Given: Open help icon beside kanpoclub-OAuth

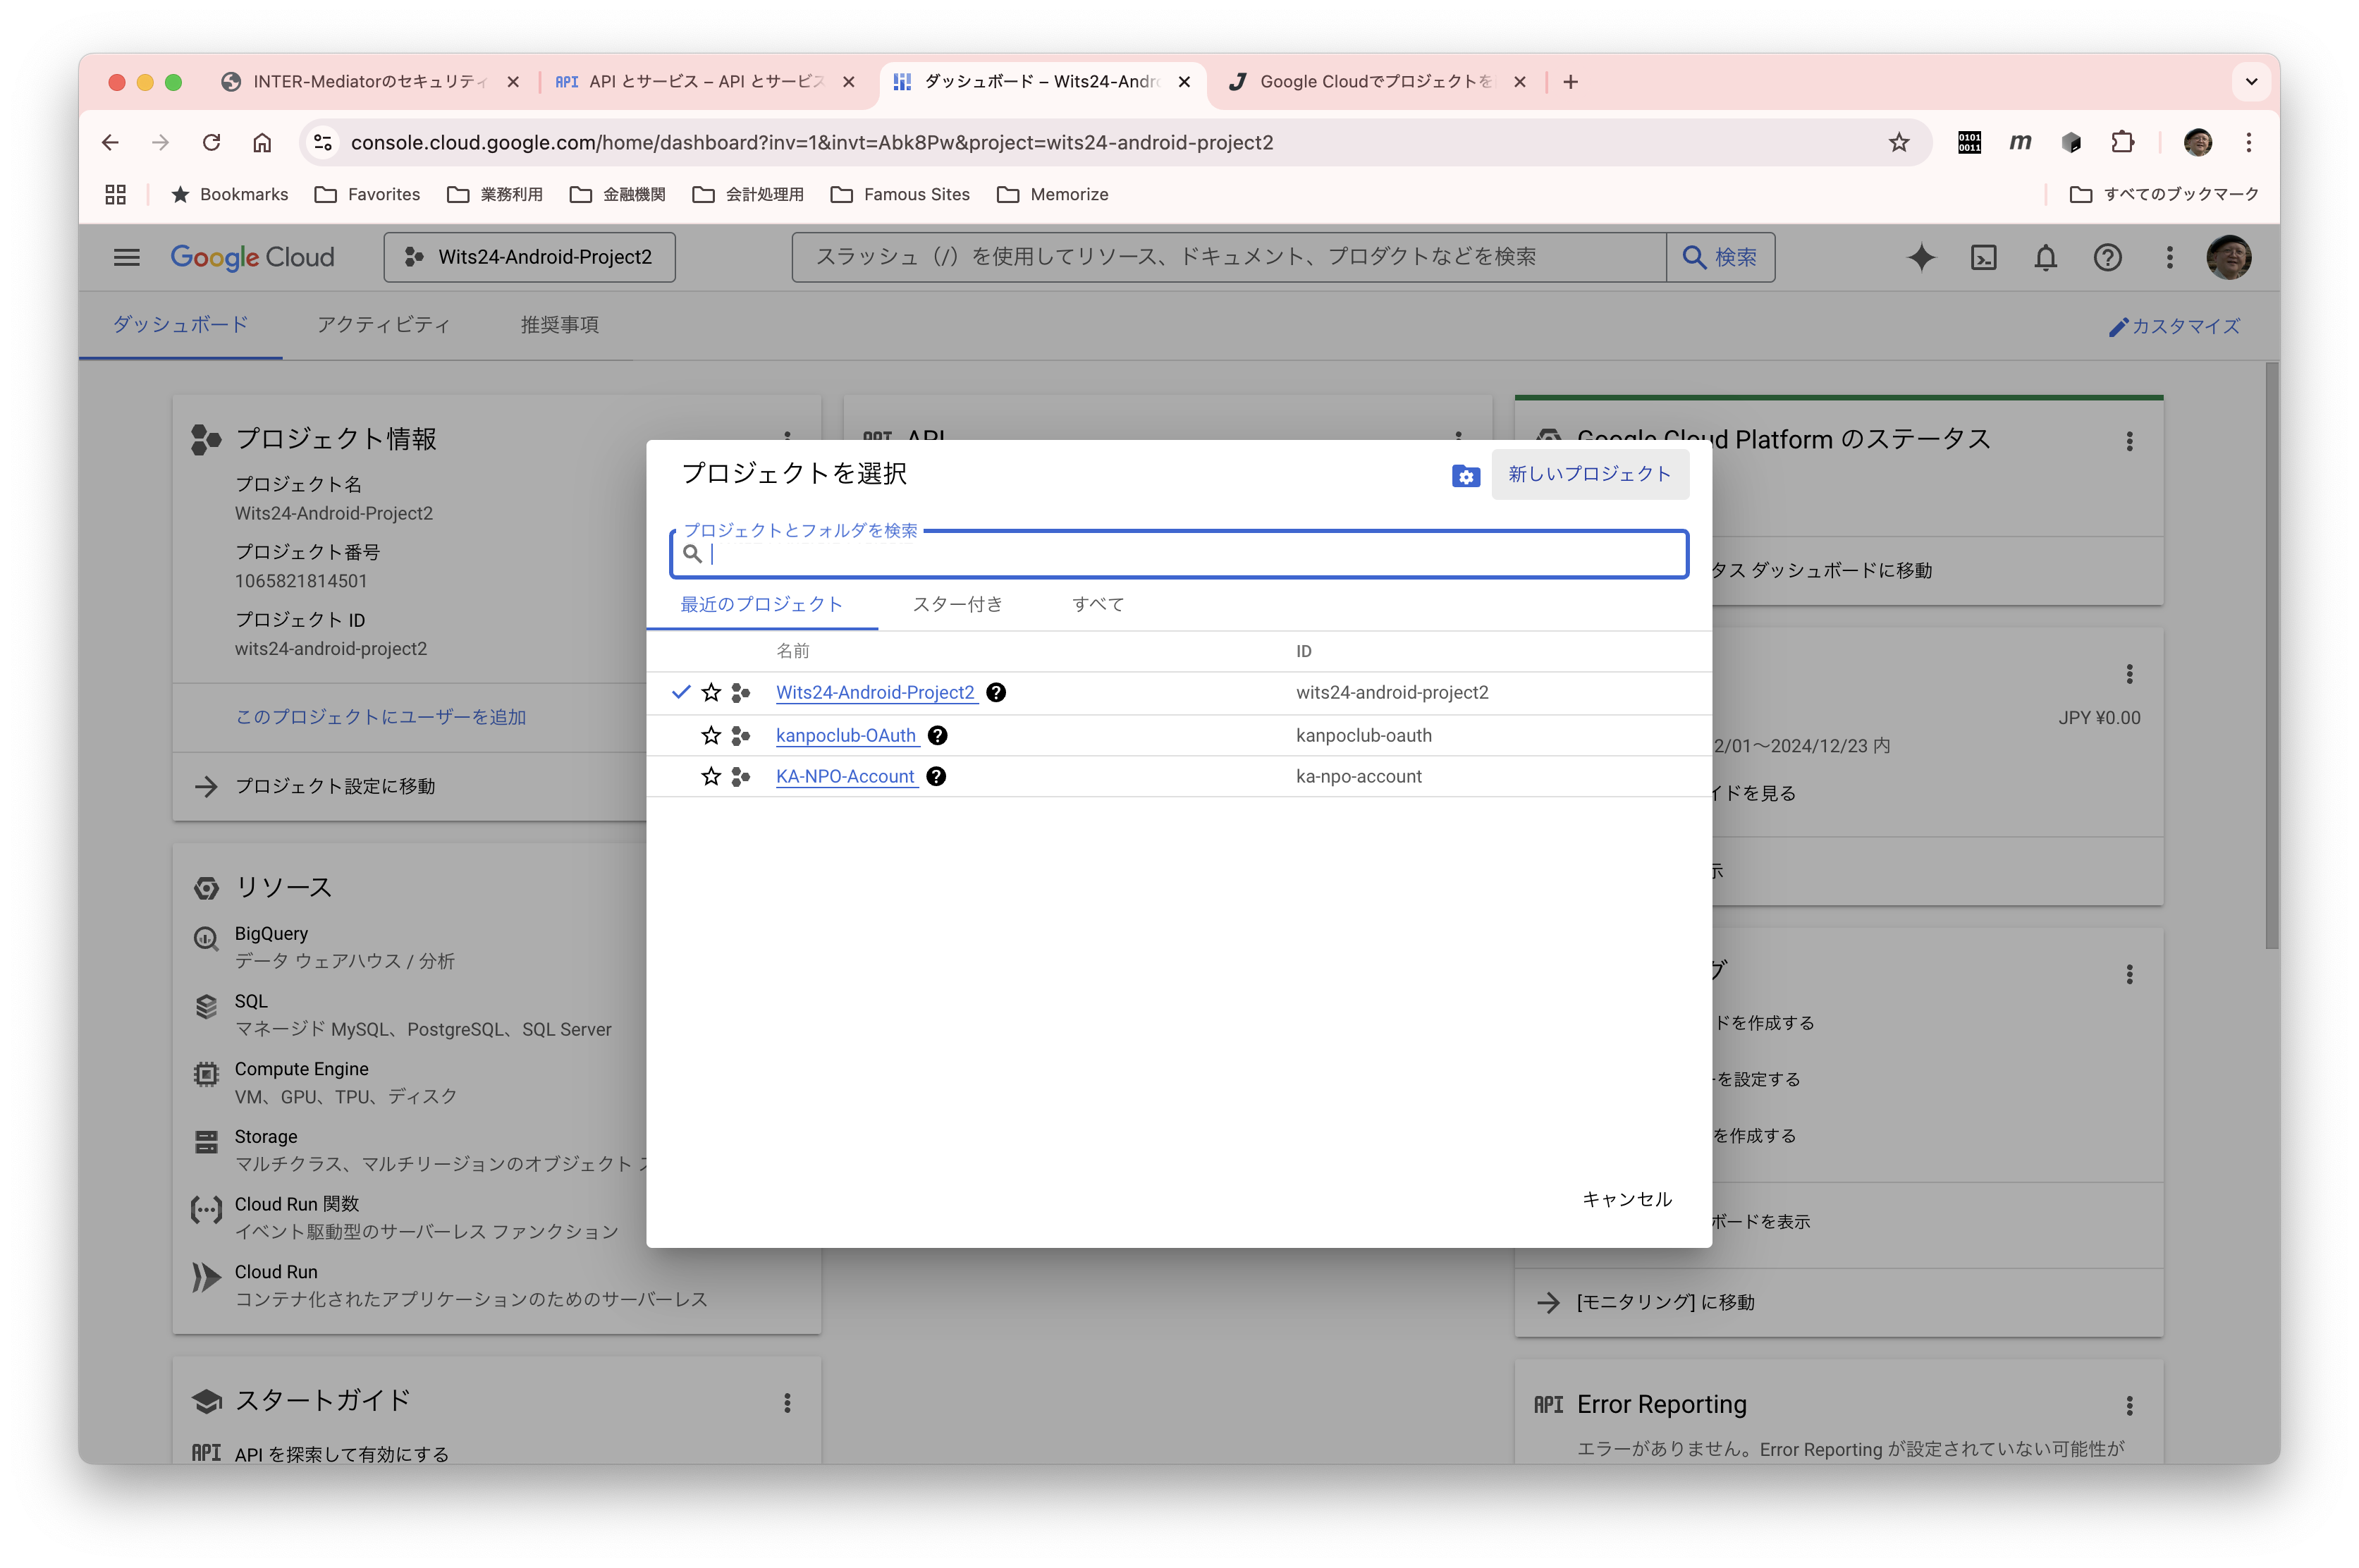Looking at the screenshot, I should coord(937,735).
